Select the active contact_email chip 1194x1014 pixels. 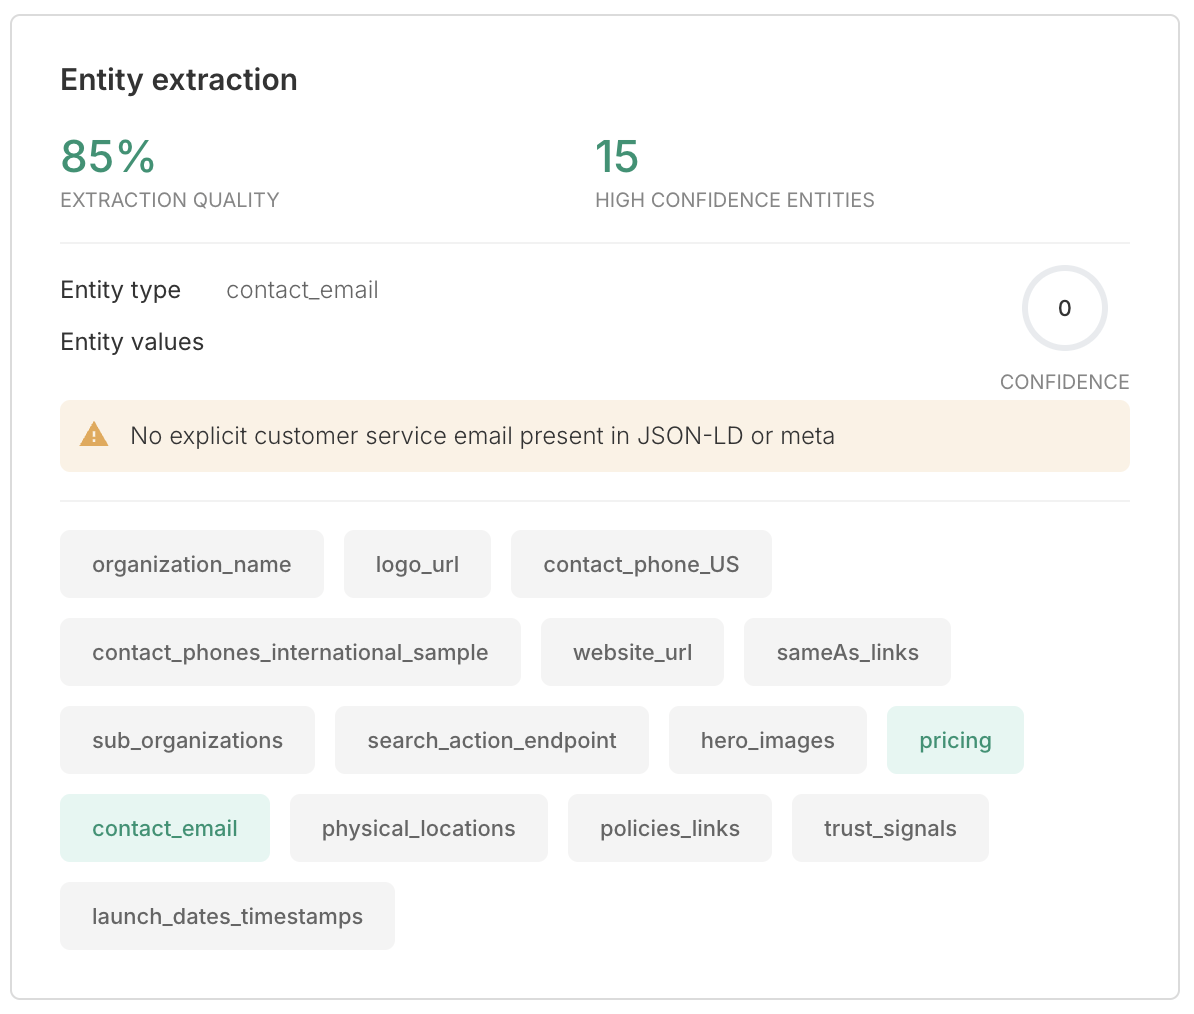165,828
